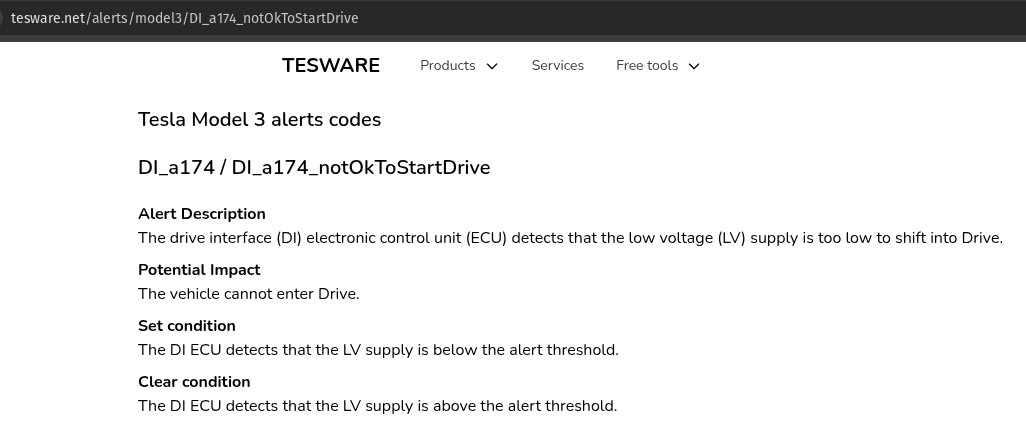Click the drive interface description sentence
Screen dimensions: 1026x429
(570, 238)
